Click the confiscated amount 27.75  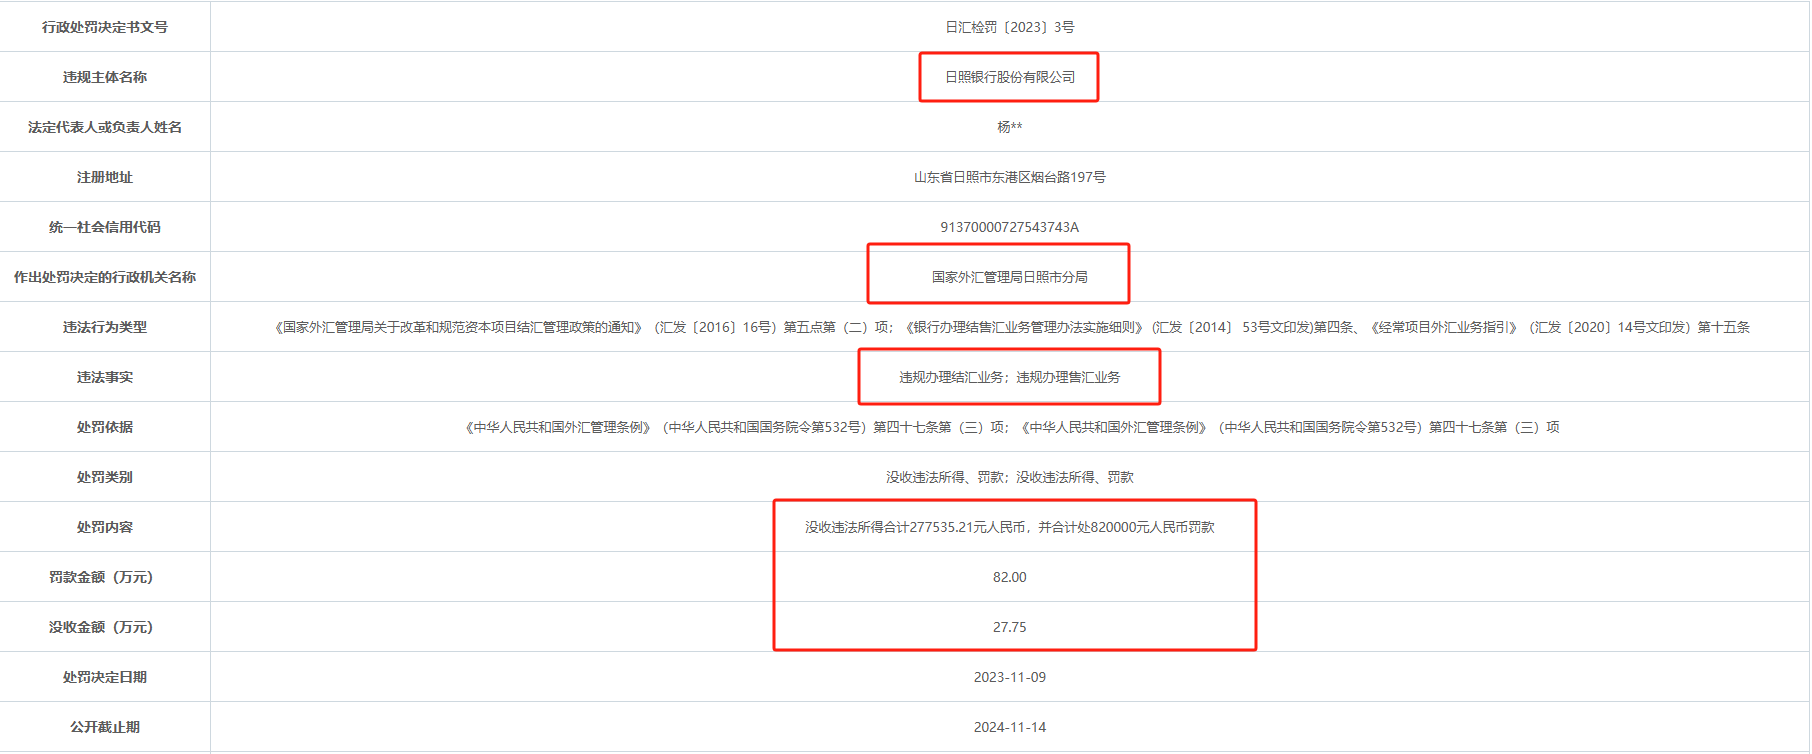click(x=1009, y=627)
